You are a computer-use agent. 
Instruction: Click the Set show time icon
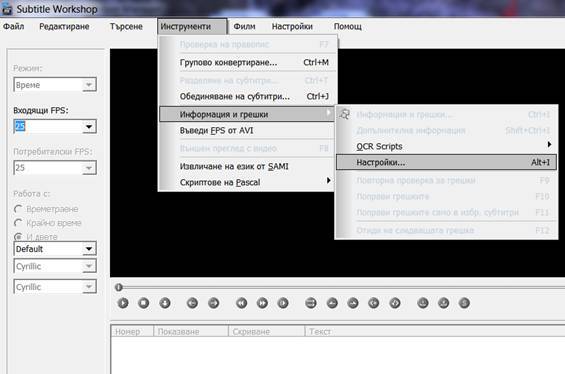tap(332, 303)
